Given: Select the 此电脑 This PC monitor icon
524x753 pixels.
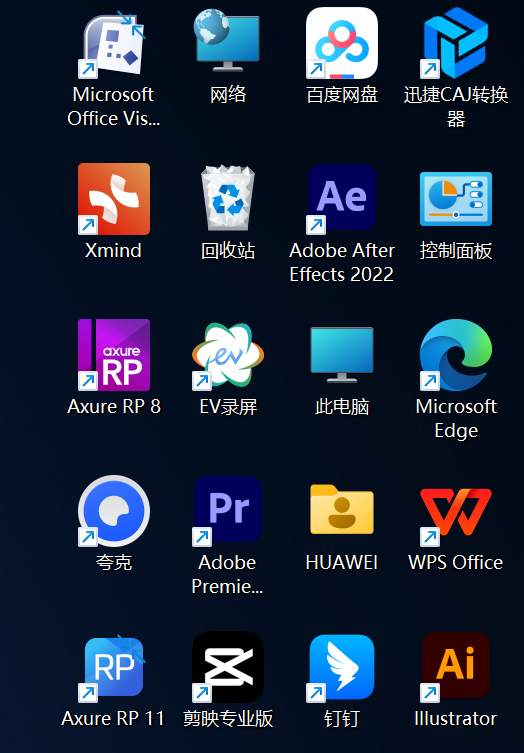Looking at the screenshot, I should click(x=341, y=355).
